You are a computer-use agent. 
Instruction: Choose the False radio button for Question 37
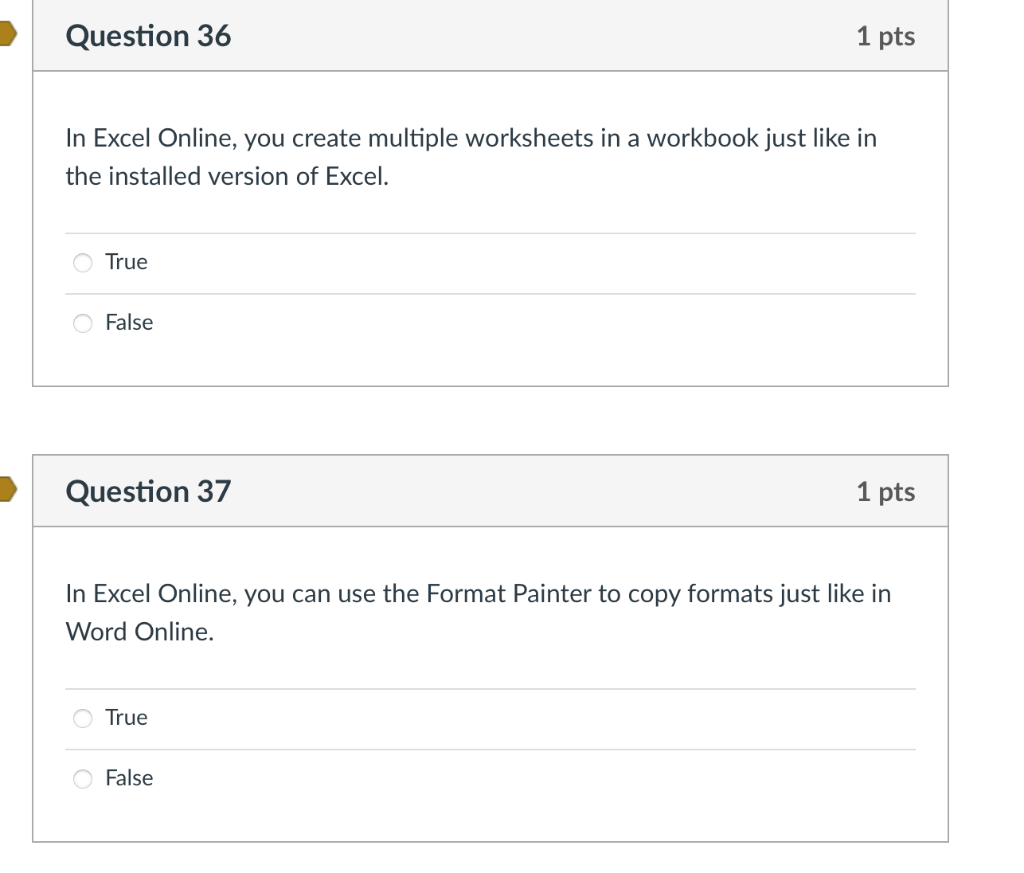[x=82, y=779]
